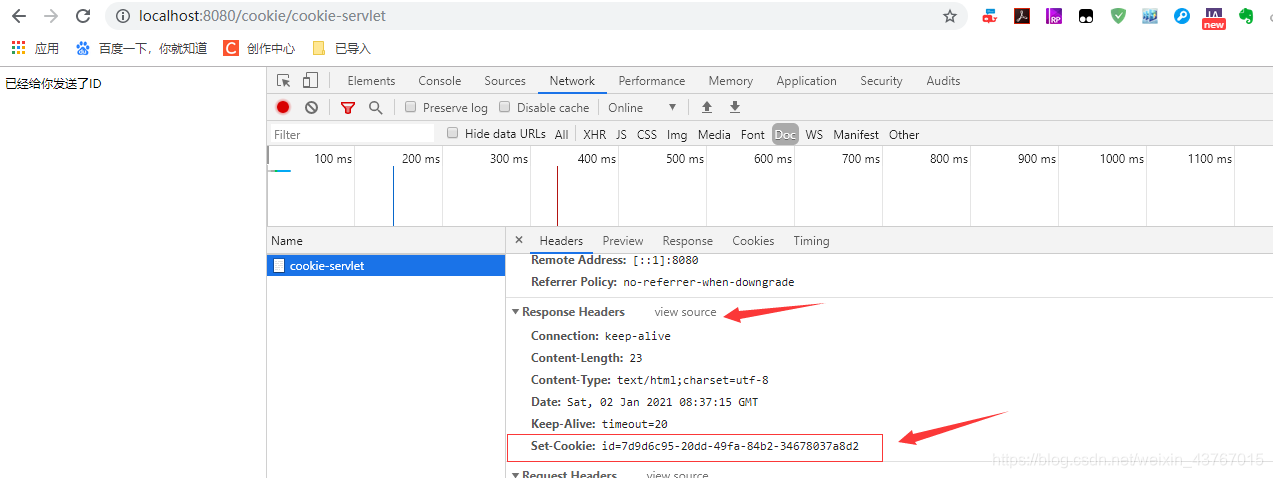Activate the inspect element picker
The height and width of the screenshot is (478, 1273).
click(284, 81)
